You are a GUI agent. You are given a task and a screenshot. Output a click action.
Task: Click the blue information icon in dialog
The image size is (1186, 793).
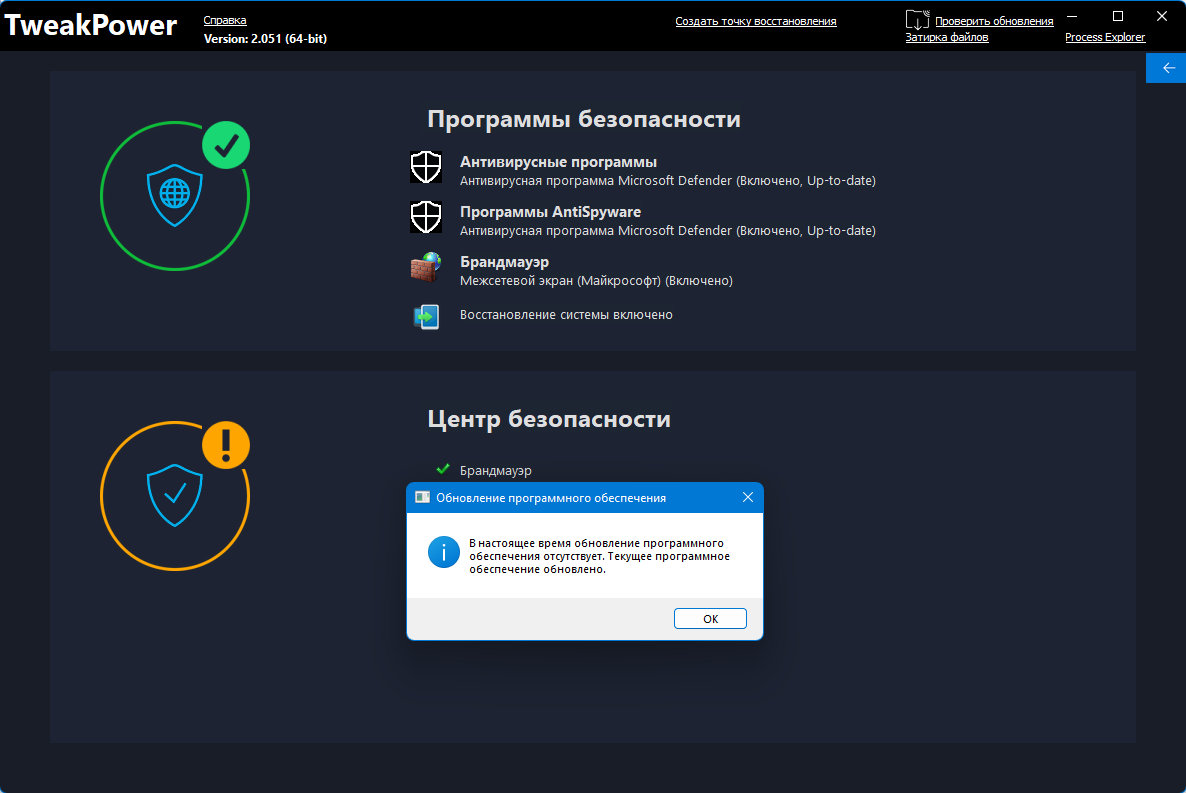tap(444, 552)
